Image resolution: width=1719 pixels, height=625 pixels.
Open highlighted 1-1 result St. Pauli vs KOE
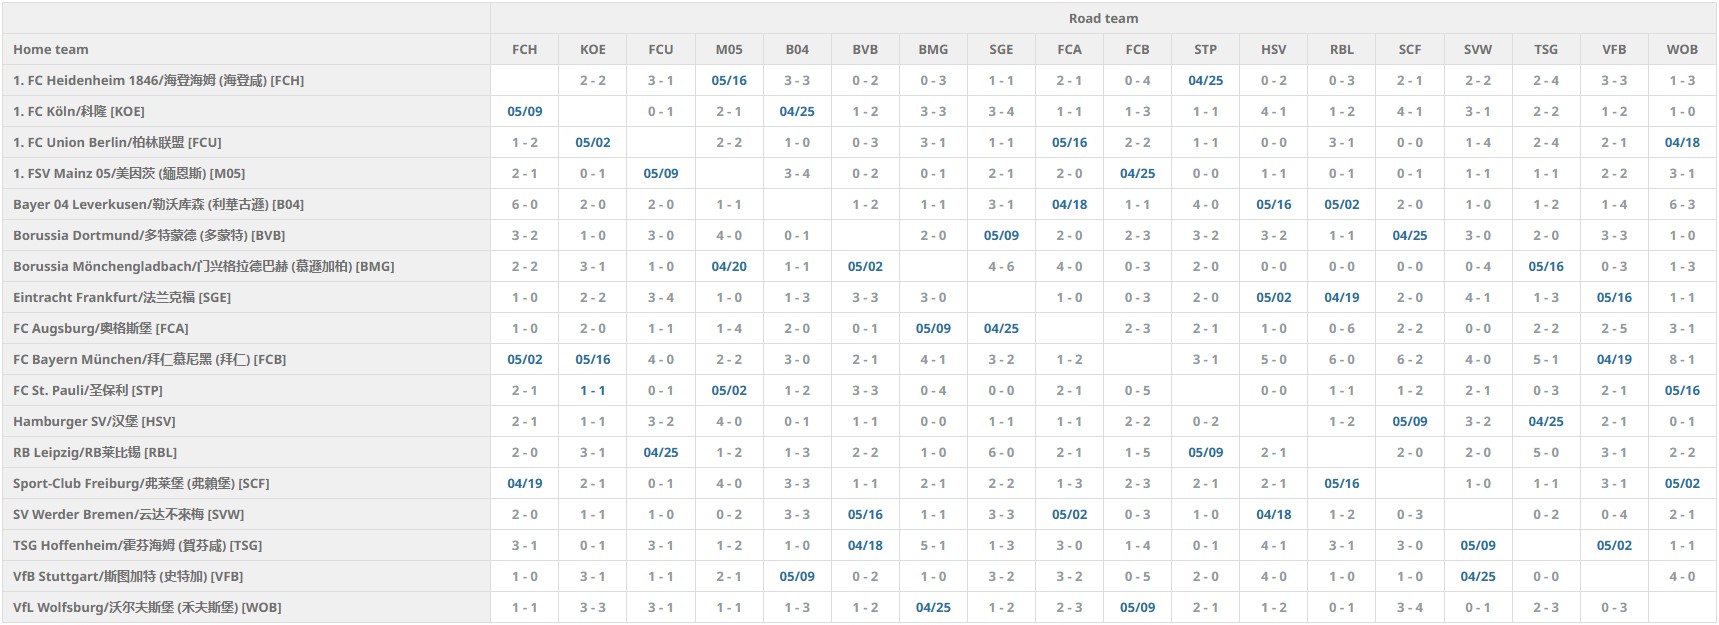click(x=592, y=390)
